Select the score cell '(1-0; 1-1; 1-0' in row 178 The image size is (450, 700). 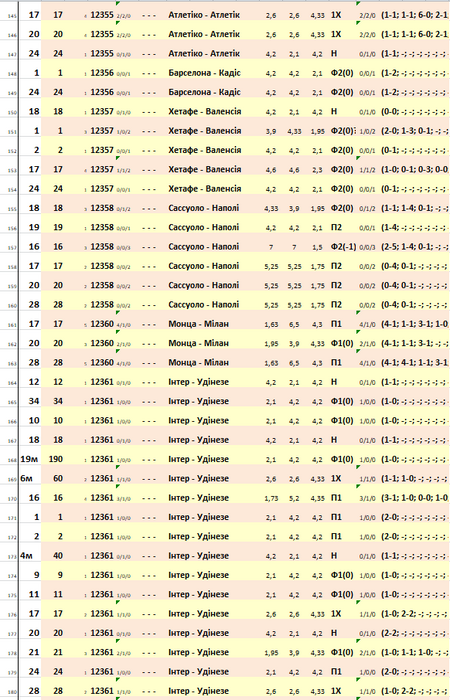coord(415,652)
